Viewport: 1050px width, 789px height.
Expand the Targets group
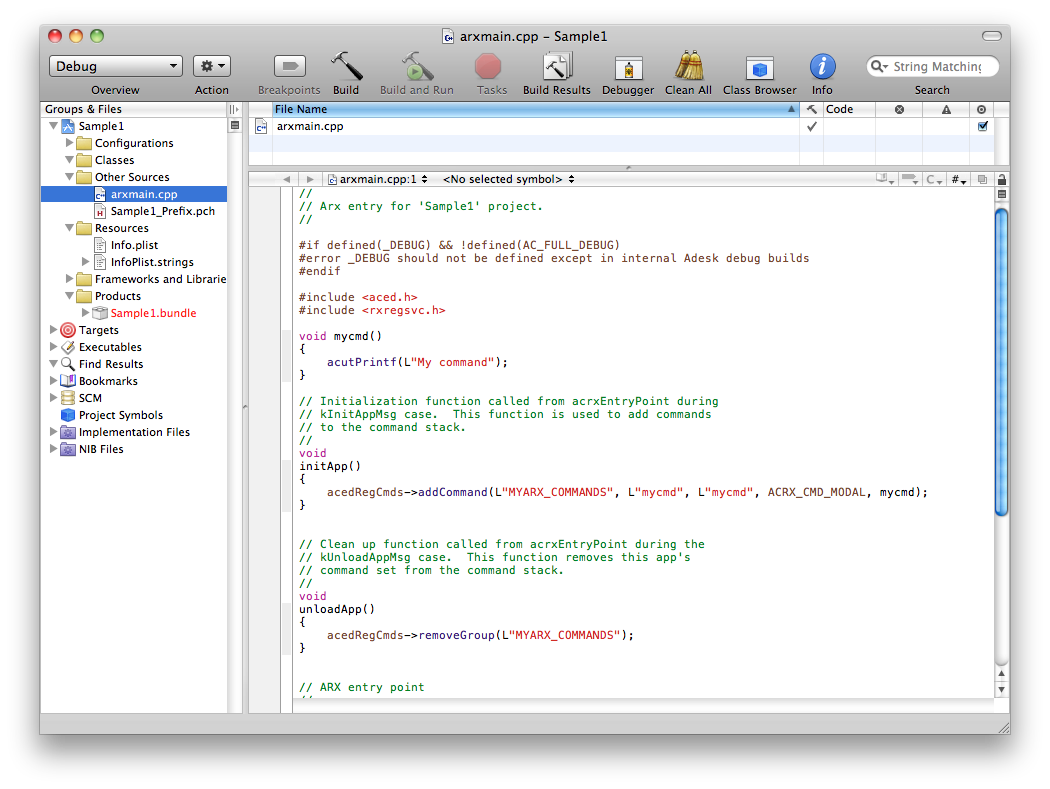click(52, 329)
